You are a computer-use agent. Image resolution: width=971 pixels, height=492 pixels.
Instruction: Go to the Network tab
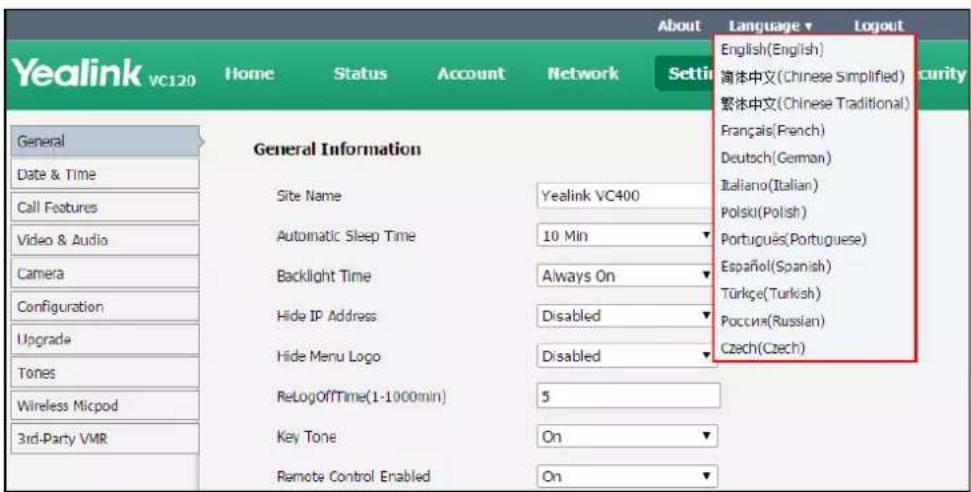pyautogui.click(x=583, y=74)
